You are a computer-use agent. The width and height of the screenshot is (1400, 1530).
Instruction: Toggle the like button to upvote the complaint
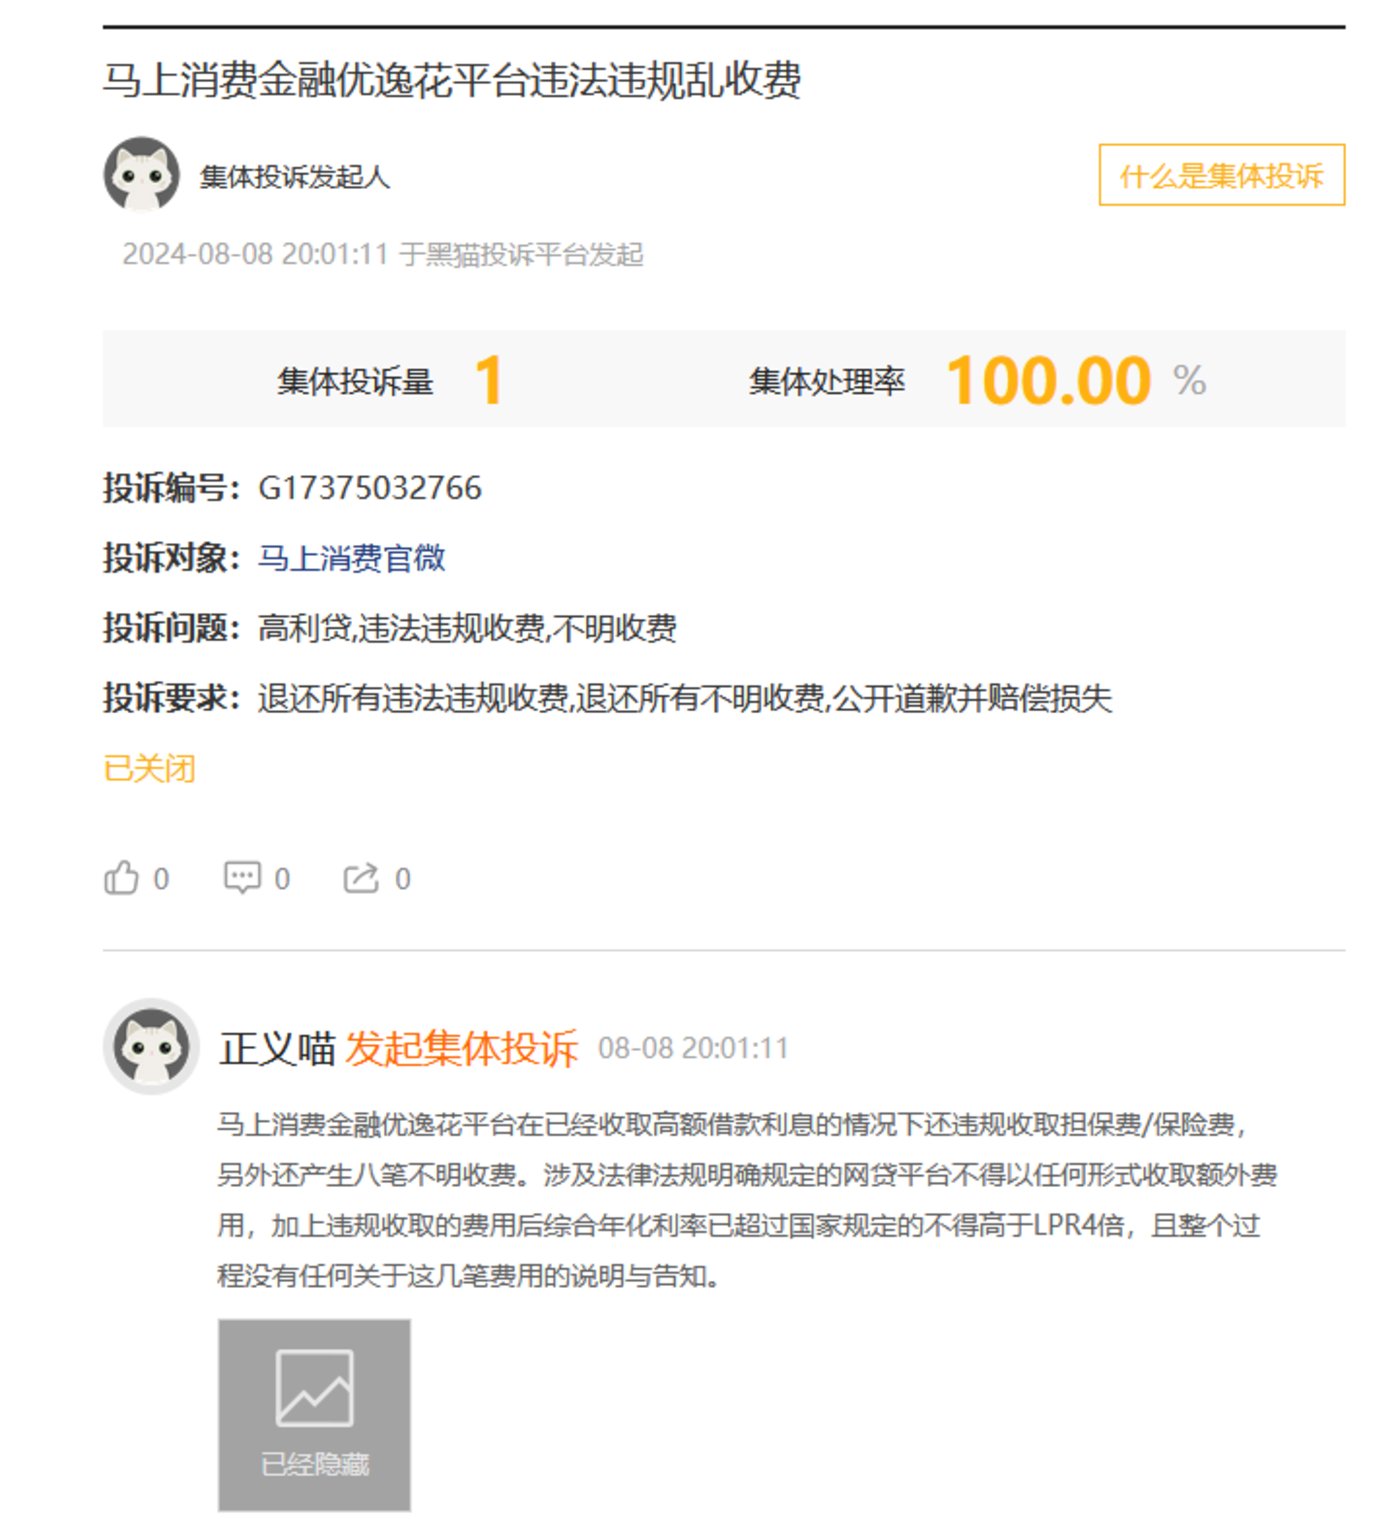(121, 877)
